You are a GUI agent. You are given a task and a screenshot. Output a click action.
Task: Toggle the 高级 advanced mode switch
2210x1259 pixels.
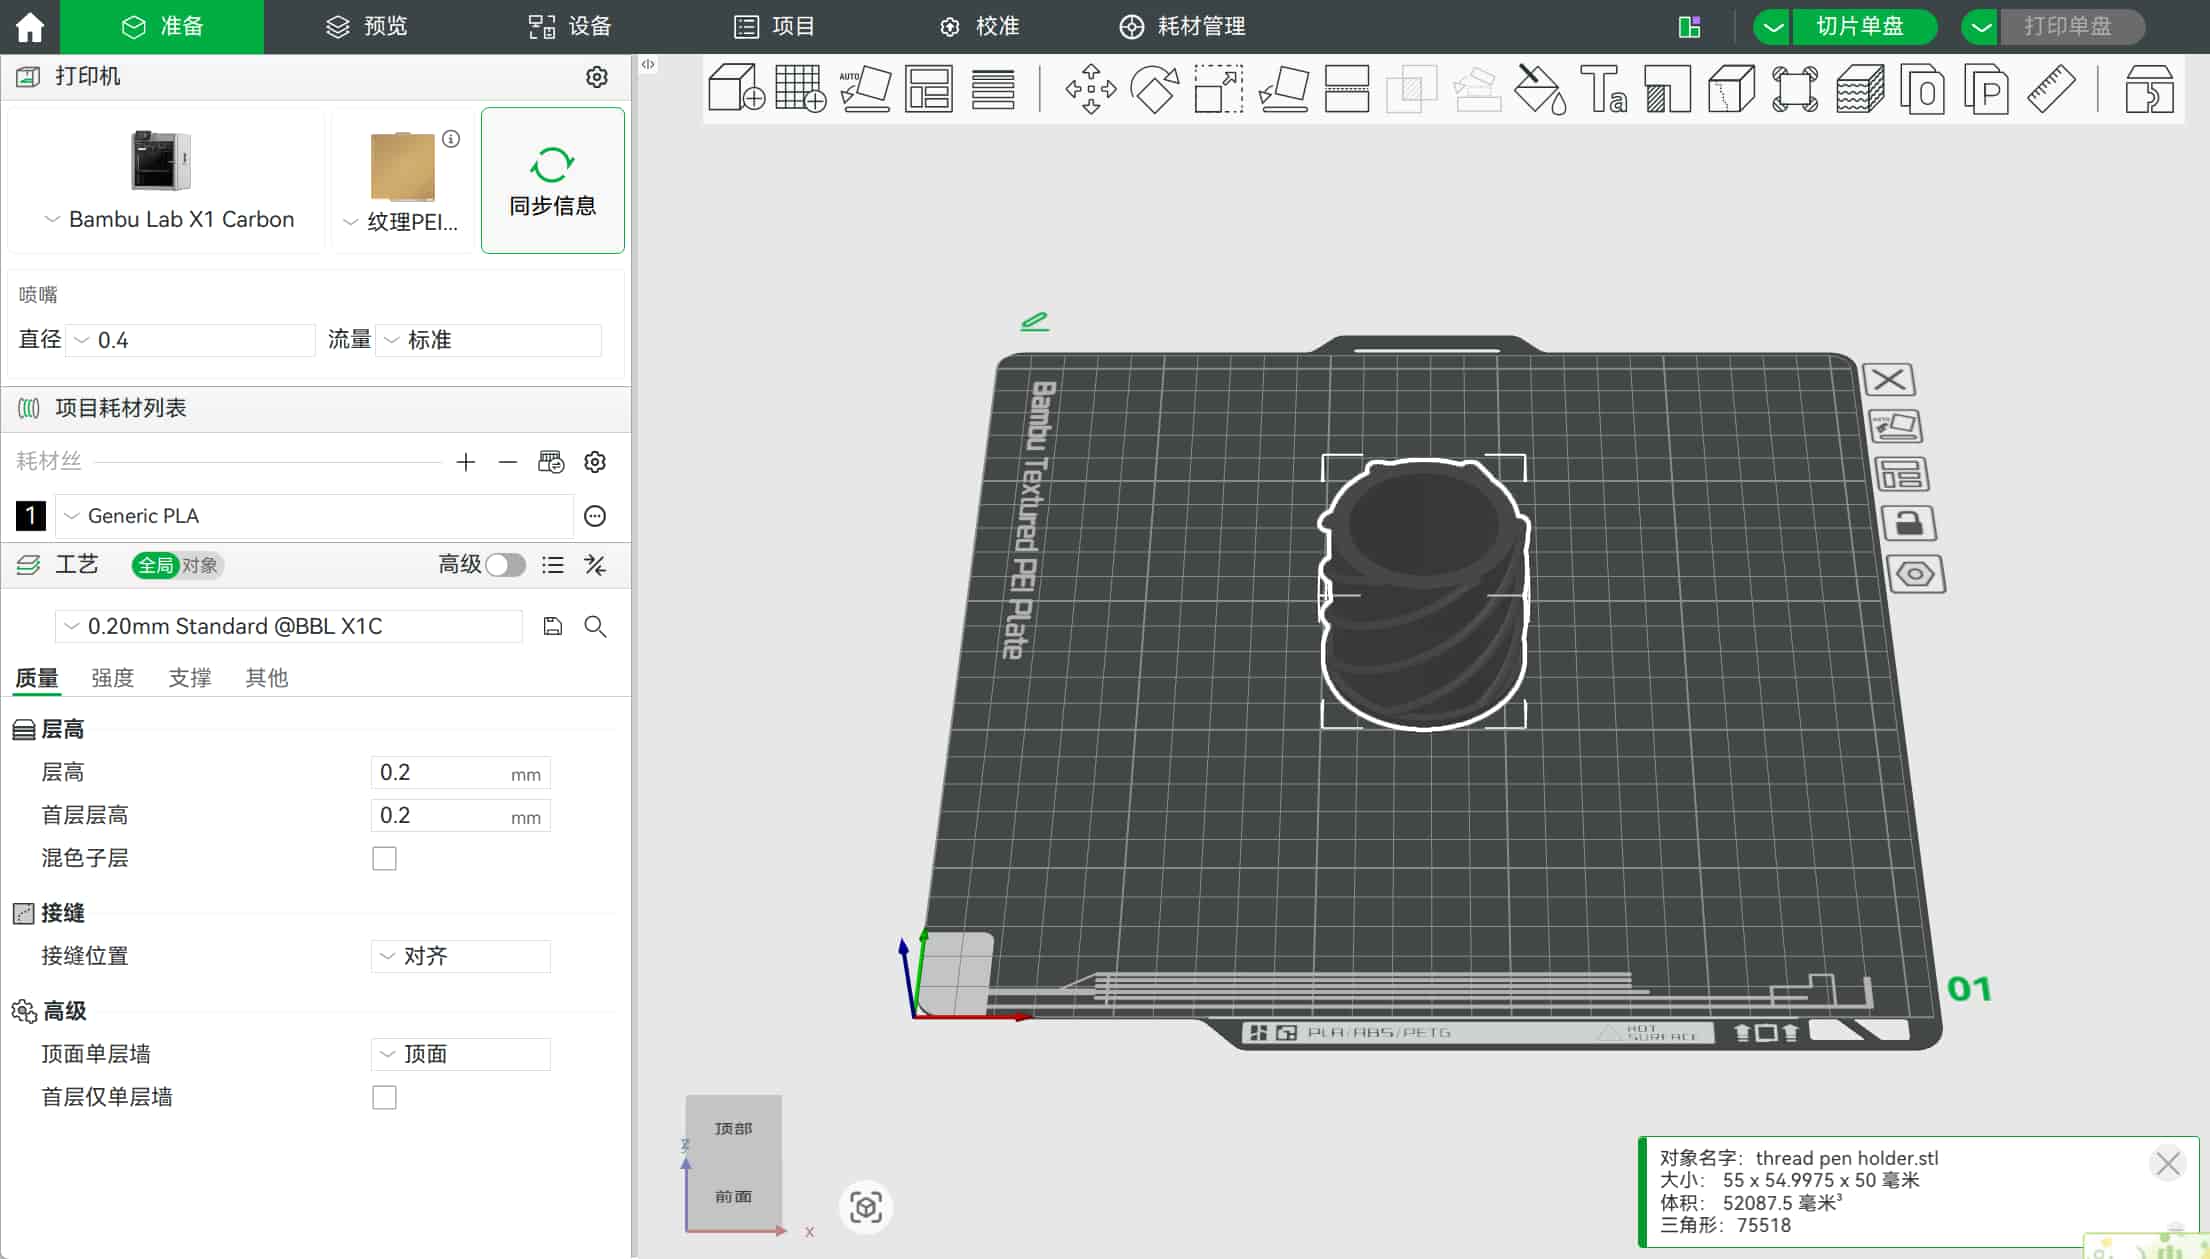[x=505, y=565]
